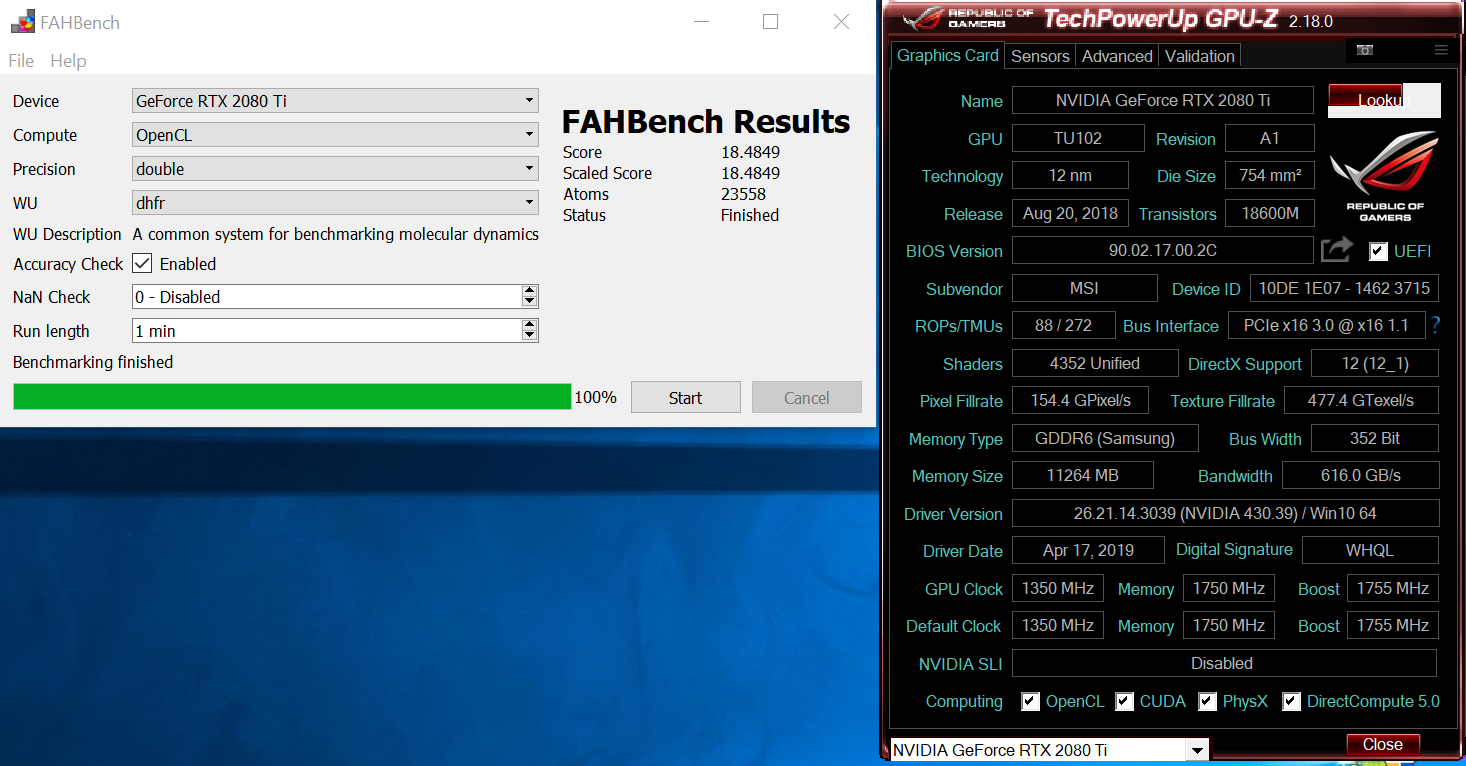The width and height of the screenshot is (1466, 766).
Task: Click the NaN Check input field
Action: pos(327,296)
